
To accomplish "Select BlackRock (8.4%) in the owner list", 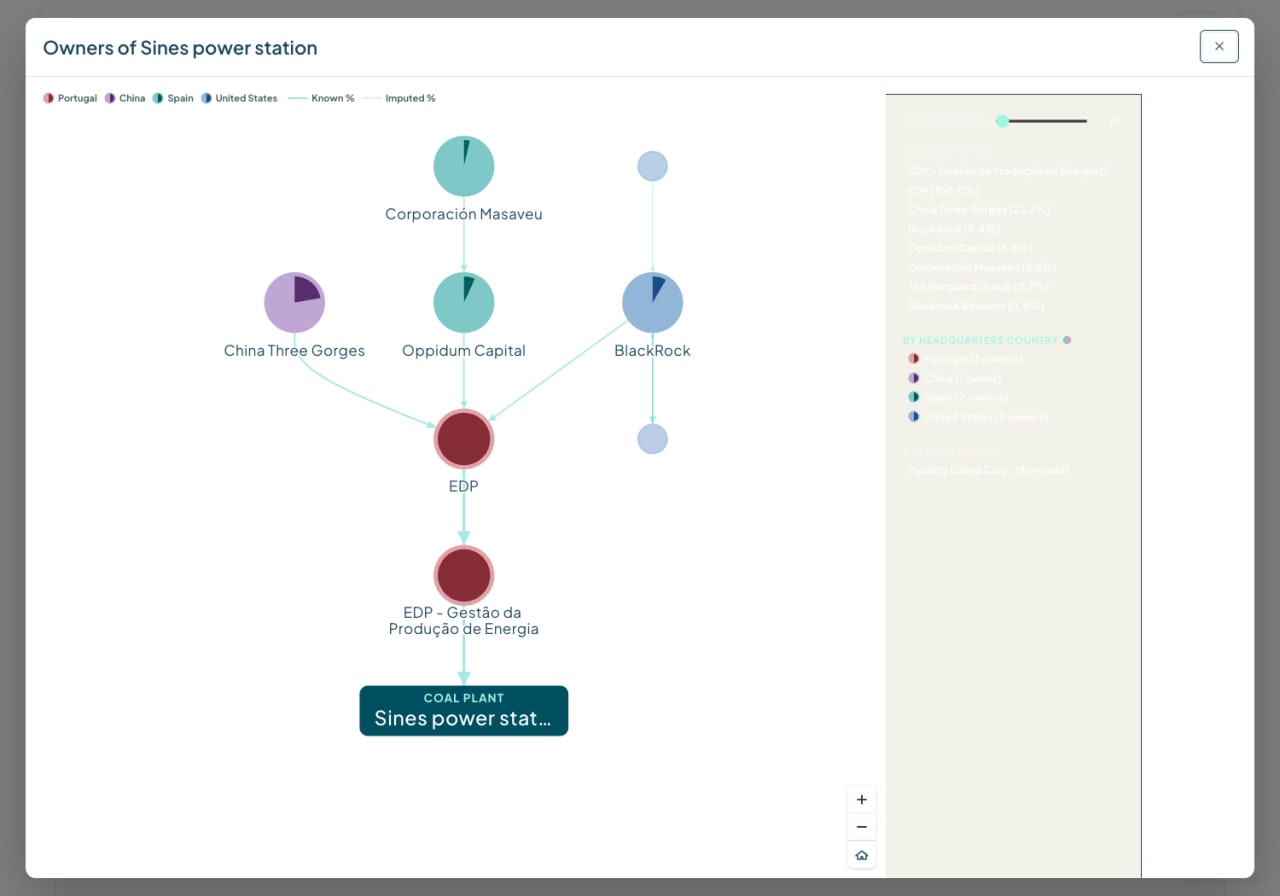I will tap(953, 229).
